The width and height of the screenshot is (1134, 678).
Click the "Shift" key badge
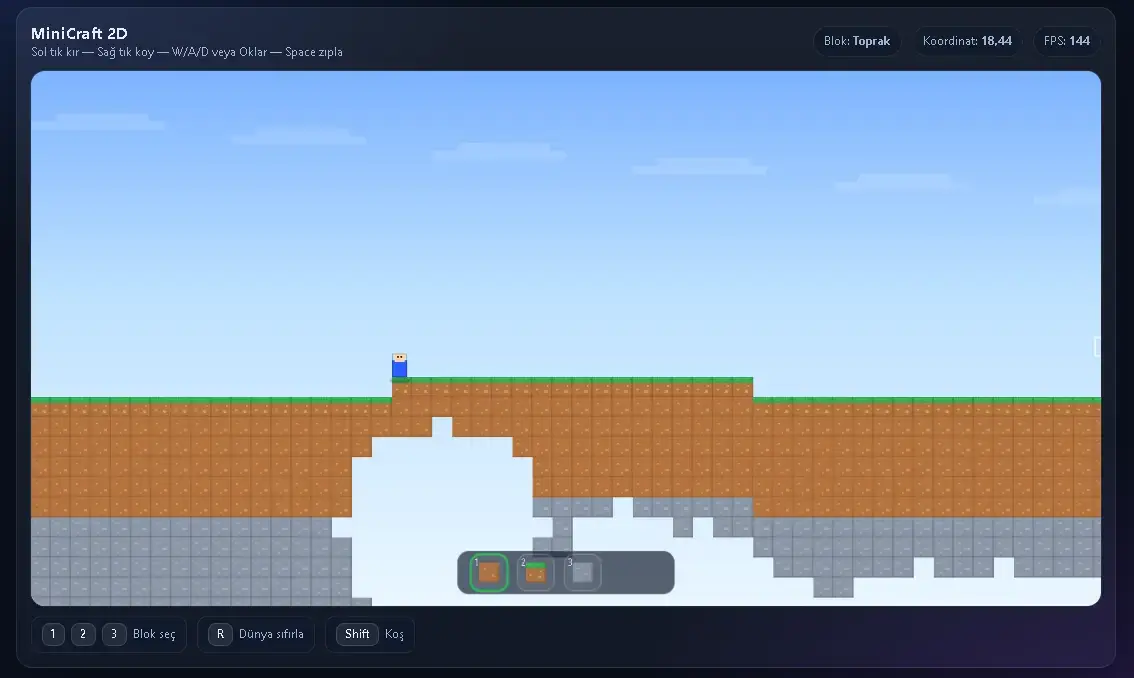(357, 634)
